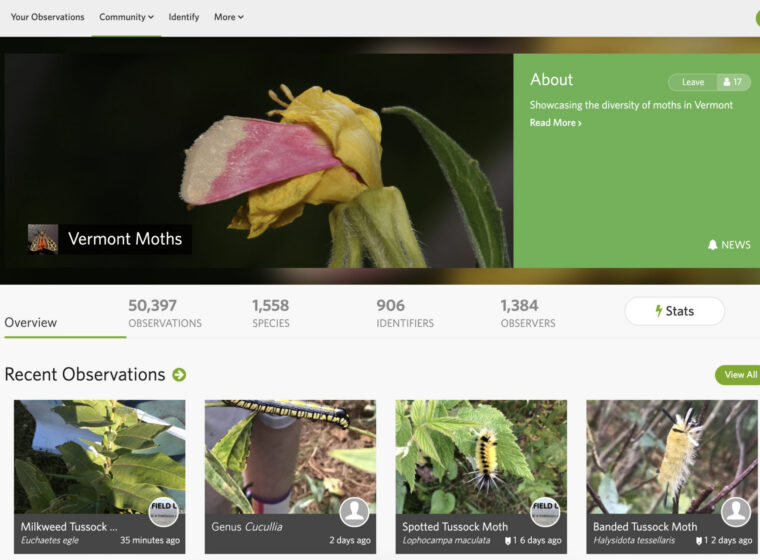760x560 pixels.
Task: Open the Stats button
Action: pyautogui.click(x=674, y=311)
